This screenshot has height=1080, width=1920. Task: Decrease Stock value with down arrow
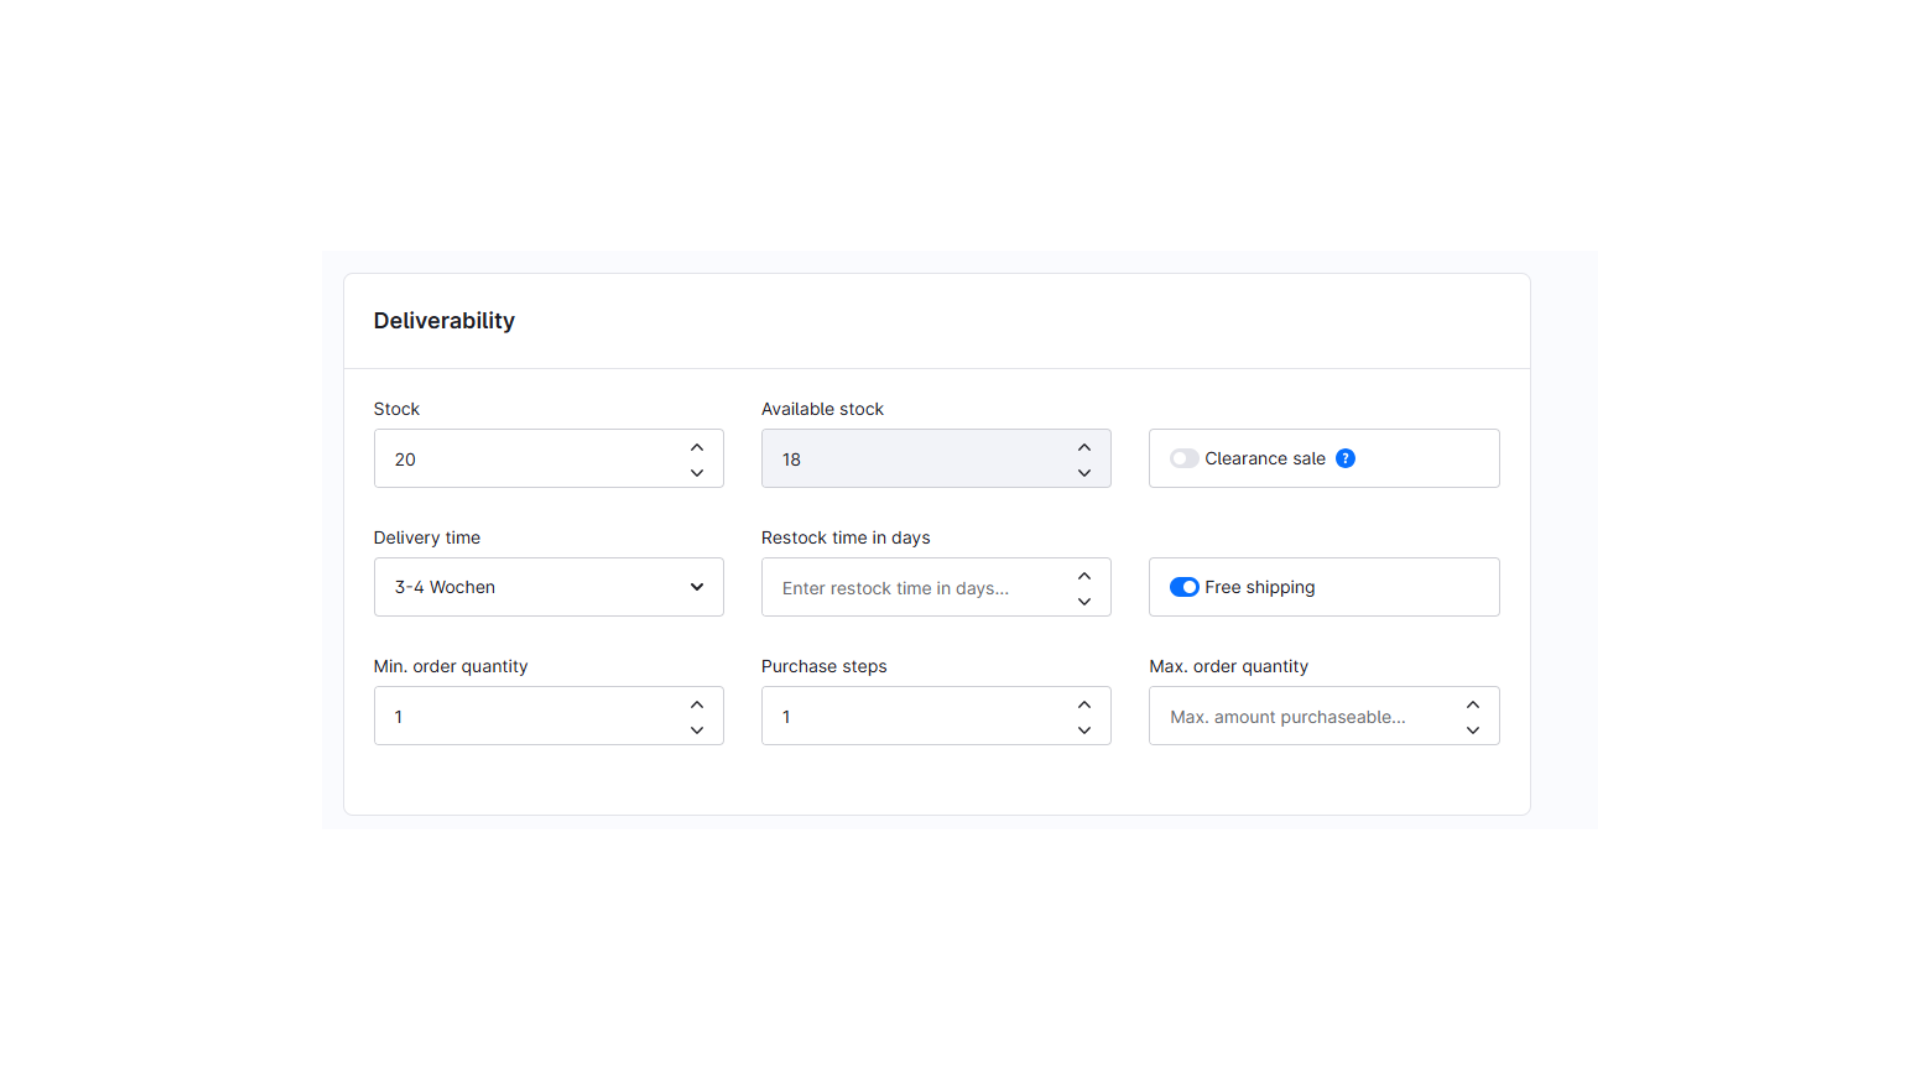pos(697,472)
